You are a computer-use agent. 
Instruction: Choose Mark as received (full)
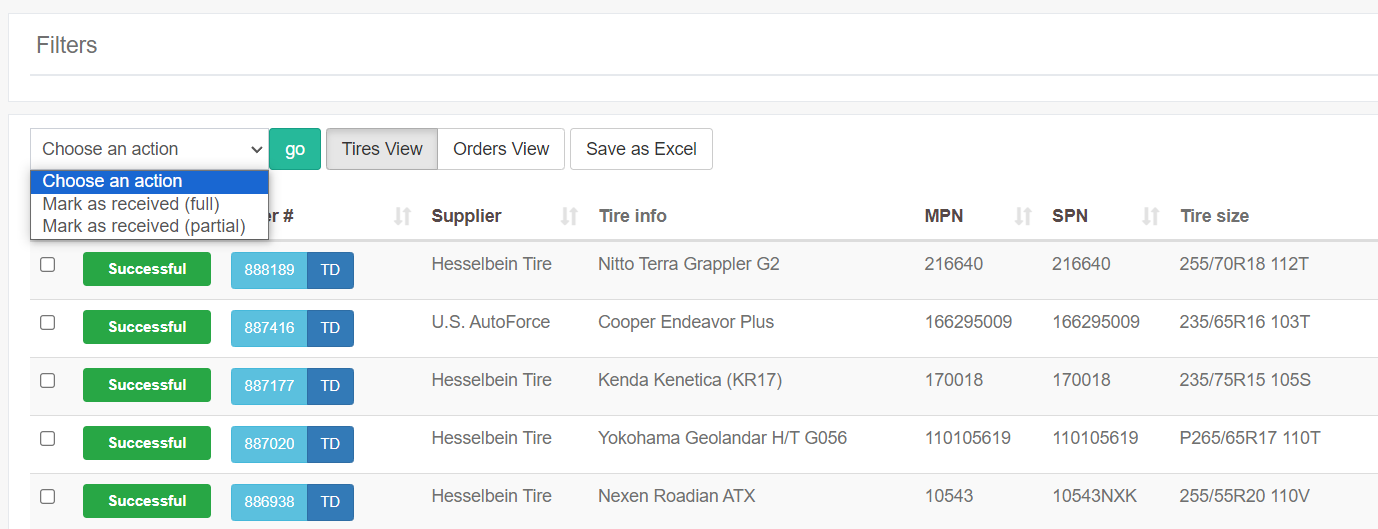150,204
